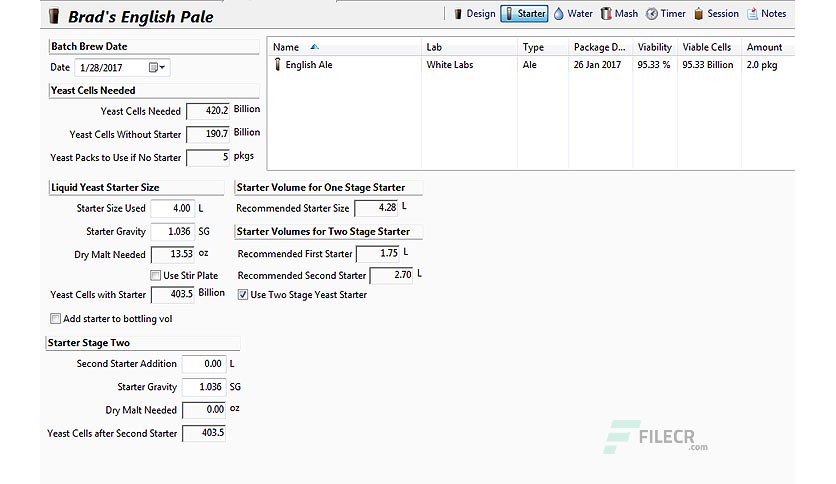Click the Viable Cells column header
The image size is (836, 484).
tap(709, 47)
